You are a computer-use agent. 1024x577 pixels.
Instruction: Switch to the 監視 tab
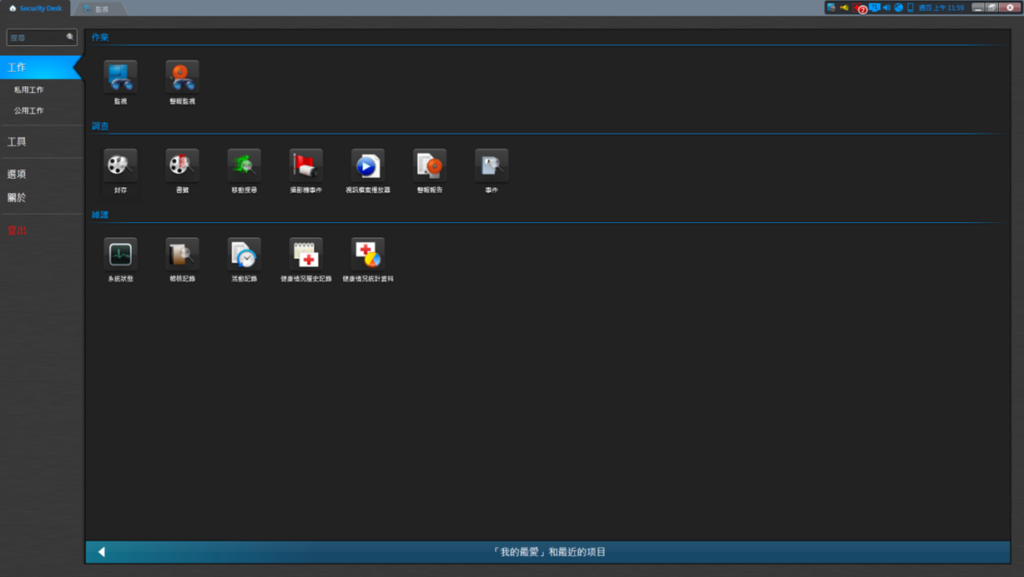click(101, 8)
